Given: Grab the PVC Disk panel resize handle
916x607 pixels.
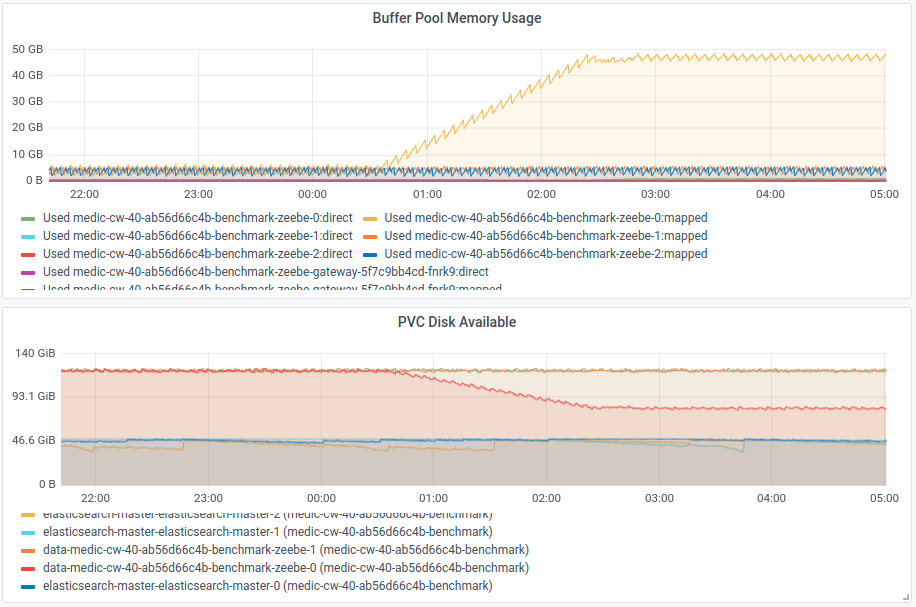Looking at the screenshot, I should [x=906, y=597].
